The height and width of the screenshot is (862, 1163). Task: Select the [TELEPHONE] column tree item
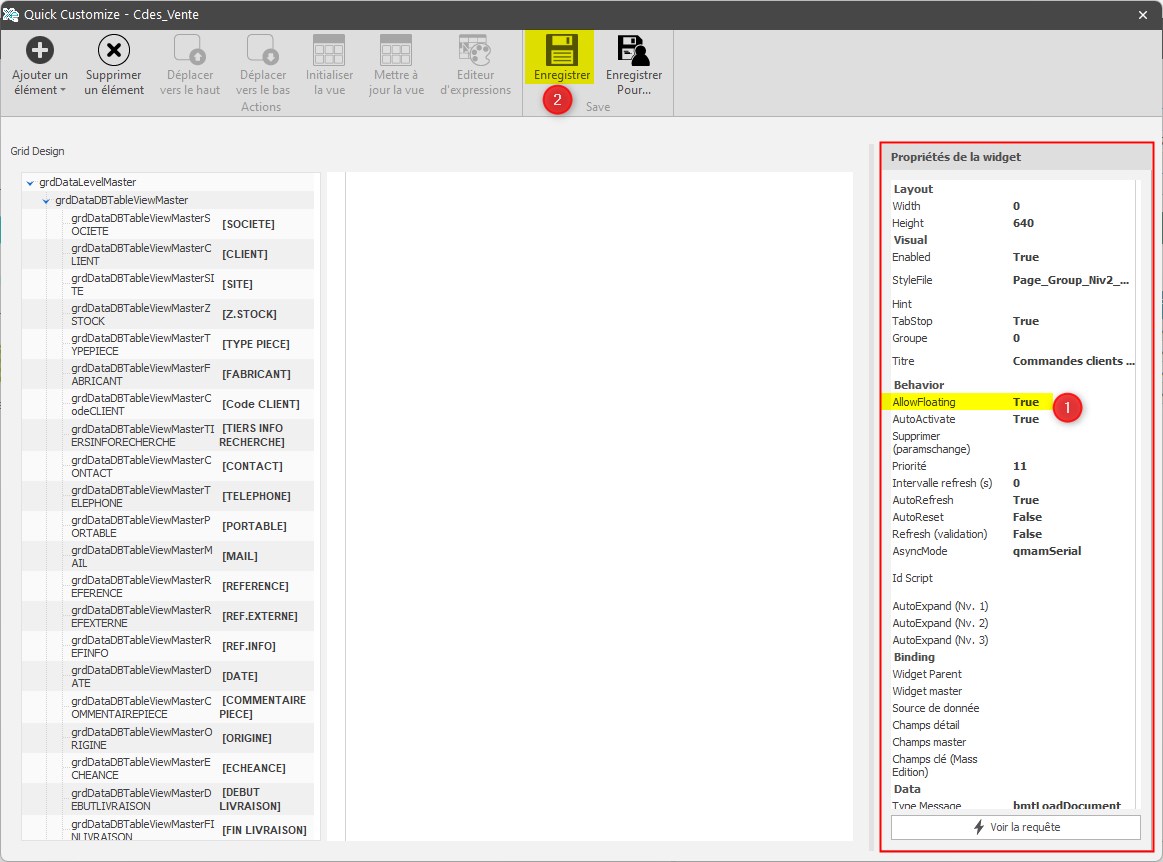click(256, 496)
